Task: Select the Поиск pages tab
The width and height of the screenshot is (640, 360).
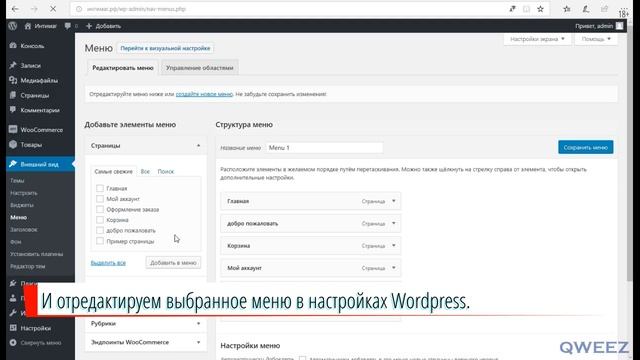Action: coord(166,172)
